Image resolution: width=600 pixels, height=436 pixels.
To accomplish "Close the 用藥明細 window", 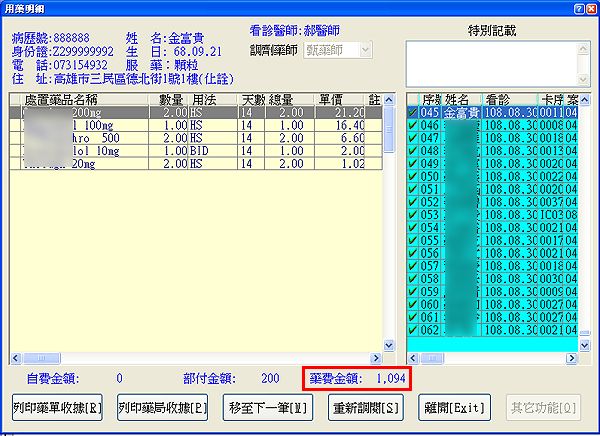I will (x=590, y=8).
